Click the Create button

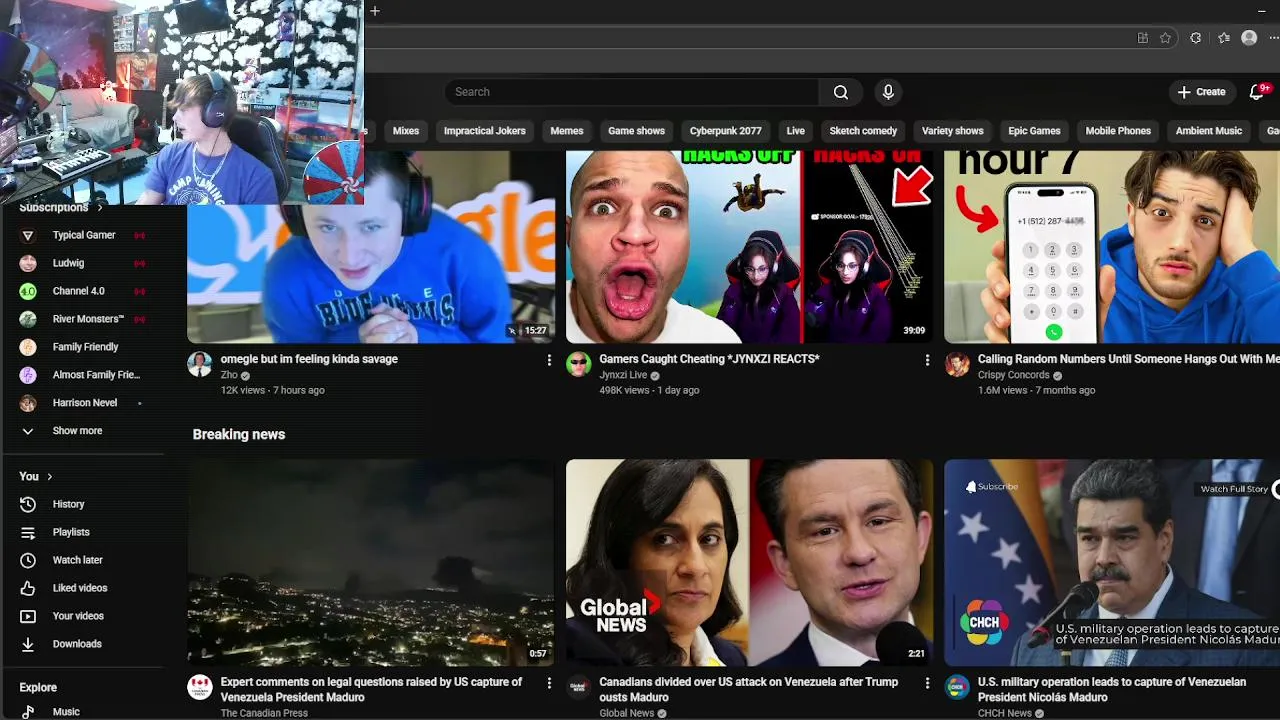click(1201, 92)
